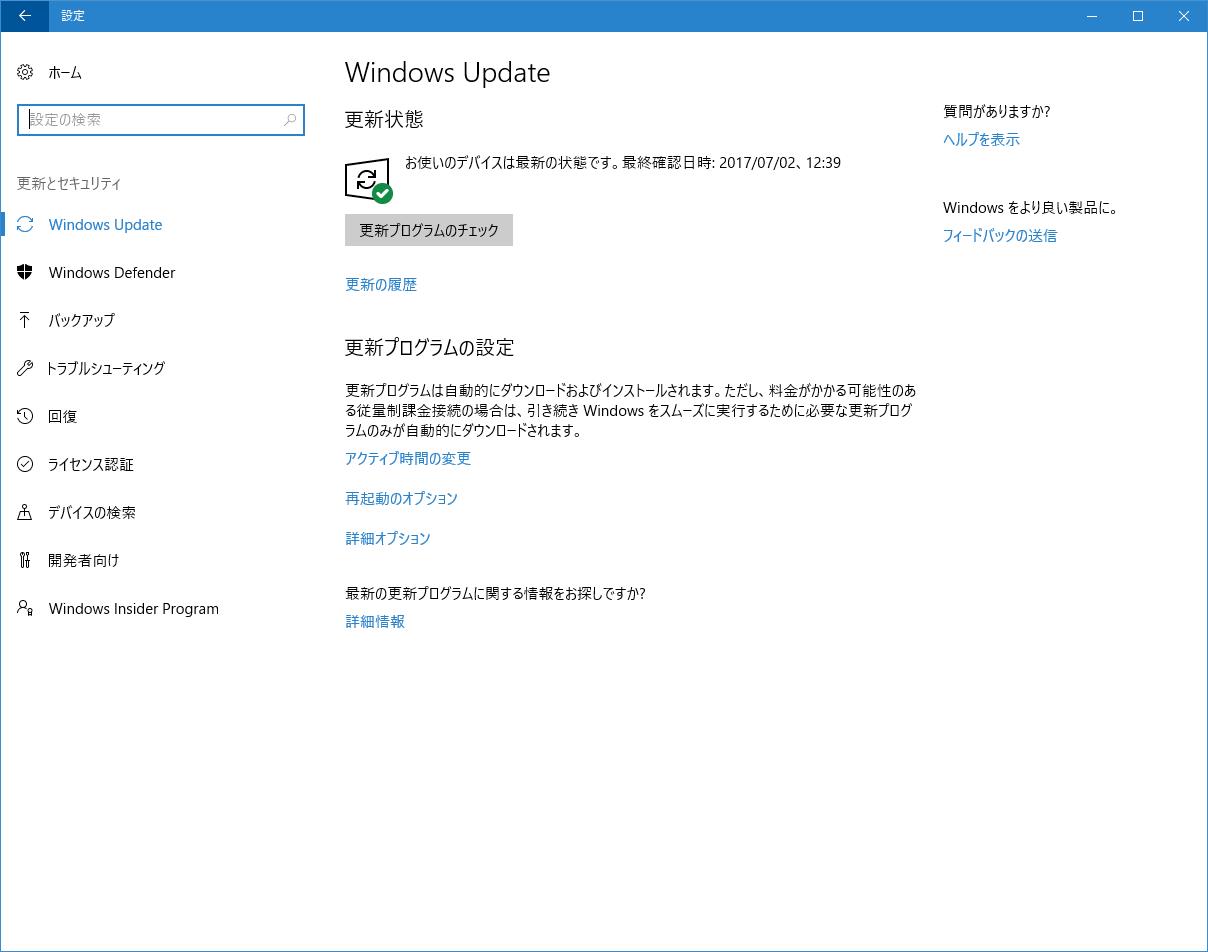This screenshot has height=952, width=1208.
Task: Open 再起動のオプション link
Action: point(401,499)
